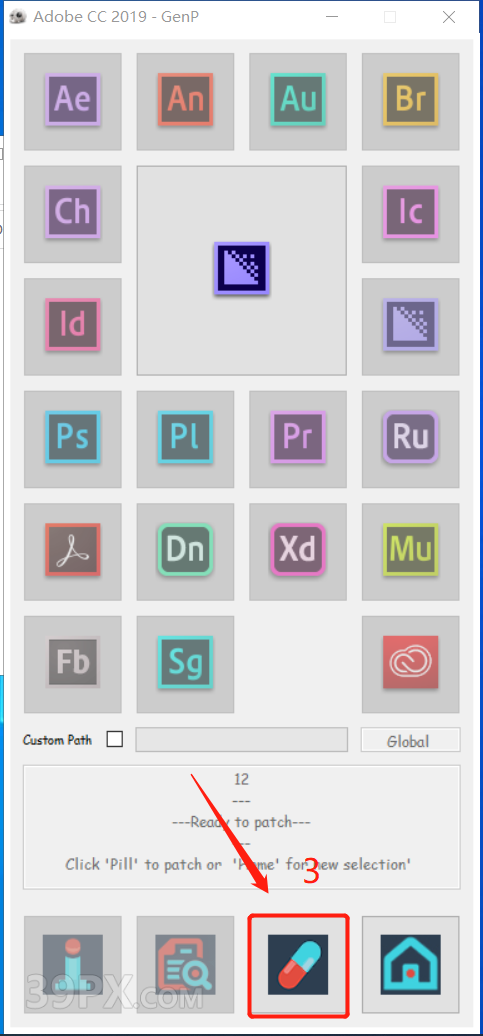Image resolution: width=483 pixels, height=1036 pixels.
Task: Select the Adobe XD icon
Action: (x=298, y=552)
